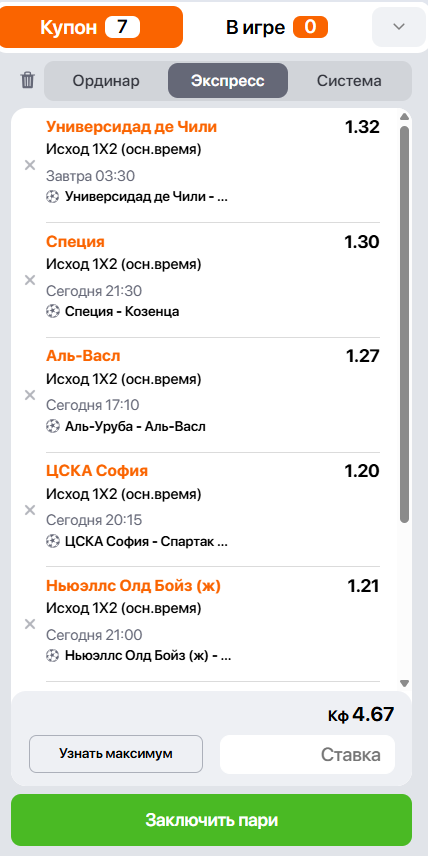Select the Ординар bet type
The image size is (428, 856).
tap(106, 81)
